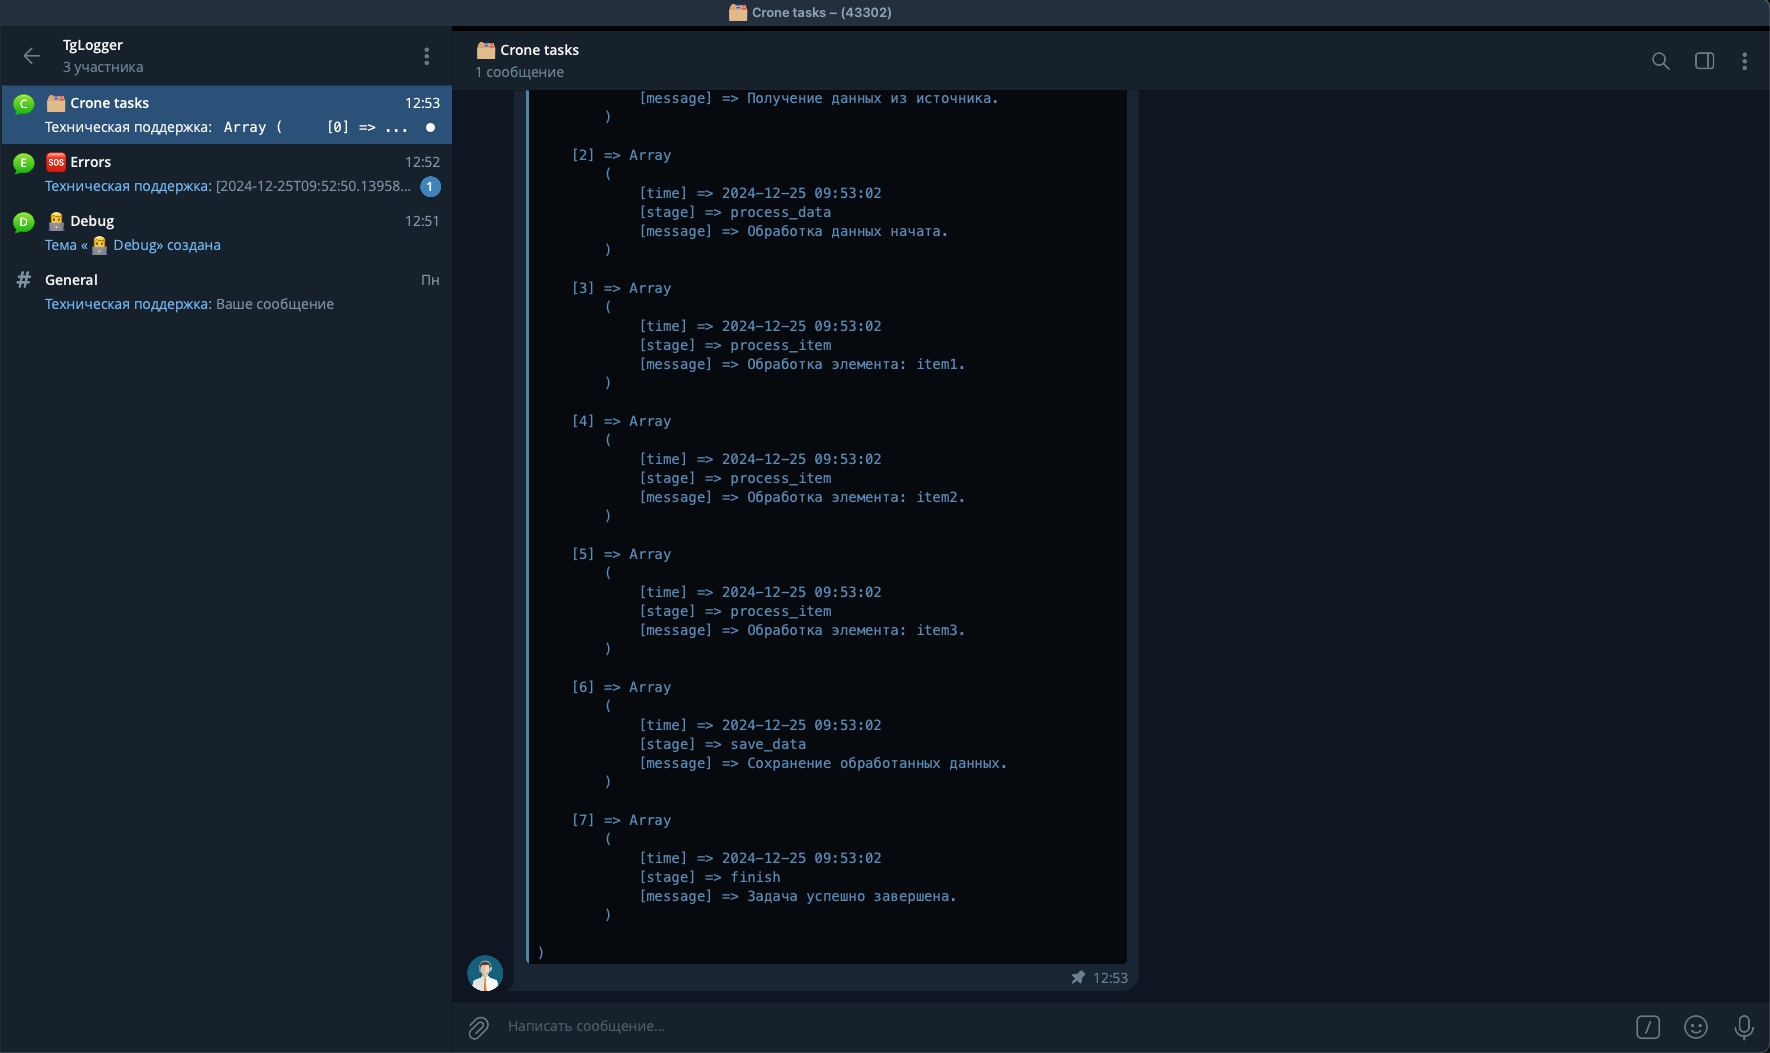This screenshot has width=1770, height=1053.
Task: Open bot commands slash icon
Action: [x=1647, y=1027]
